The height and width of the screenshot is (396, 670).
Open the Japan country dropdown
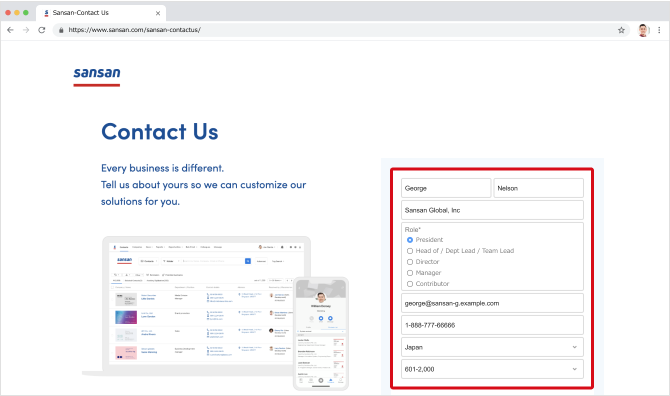click(492, 347)
